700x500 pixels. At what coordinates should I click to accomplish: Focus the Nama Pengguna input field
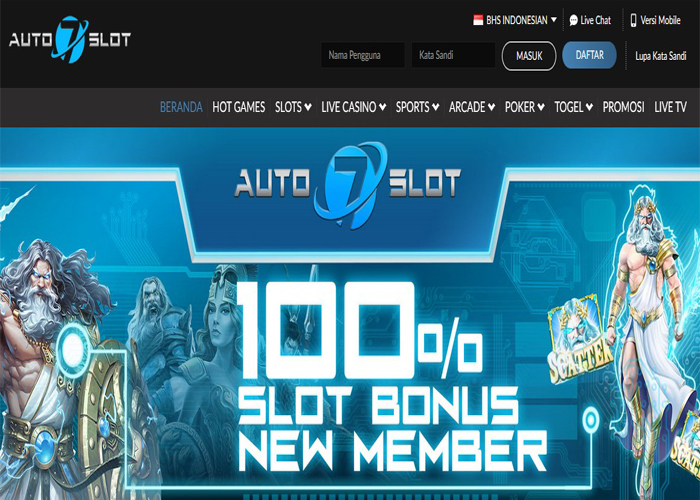click(x=362, y=55)
